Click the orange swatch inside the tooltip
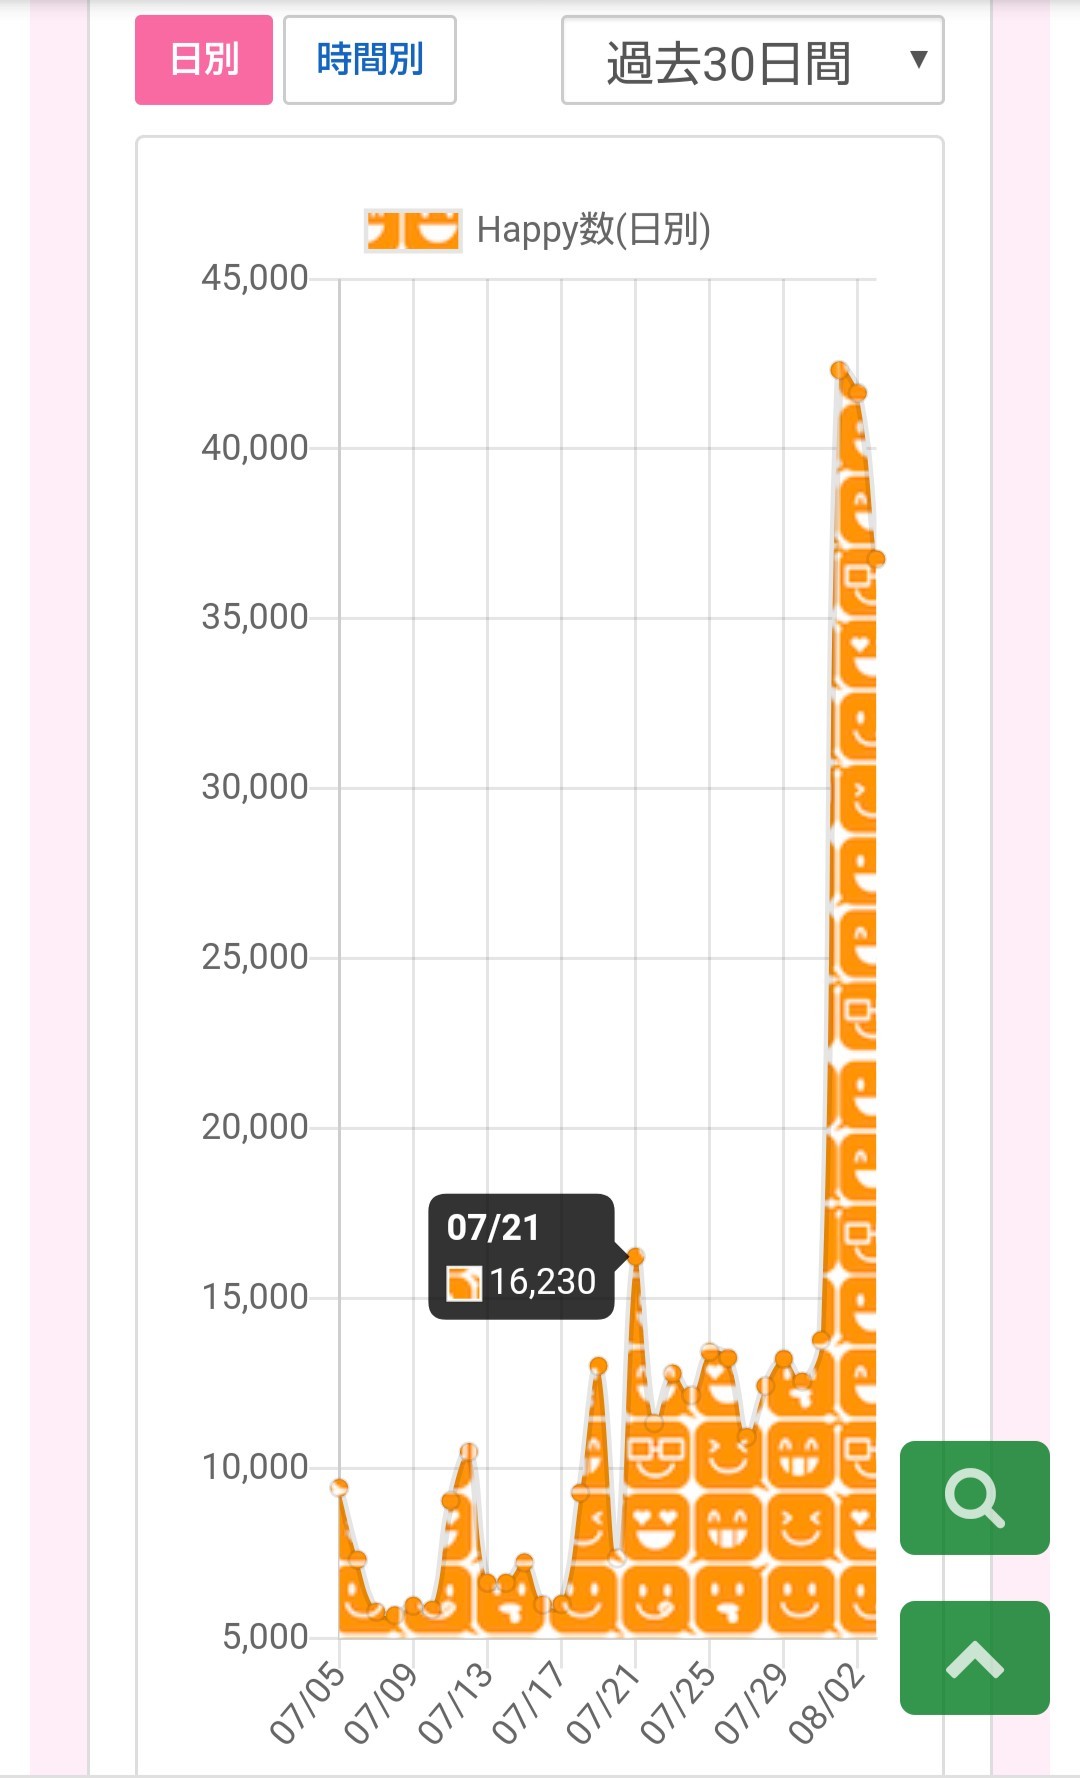The image size is (1080, 1778). (x=463, y=1283)
